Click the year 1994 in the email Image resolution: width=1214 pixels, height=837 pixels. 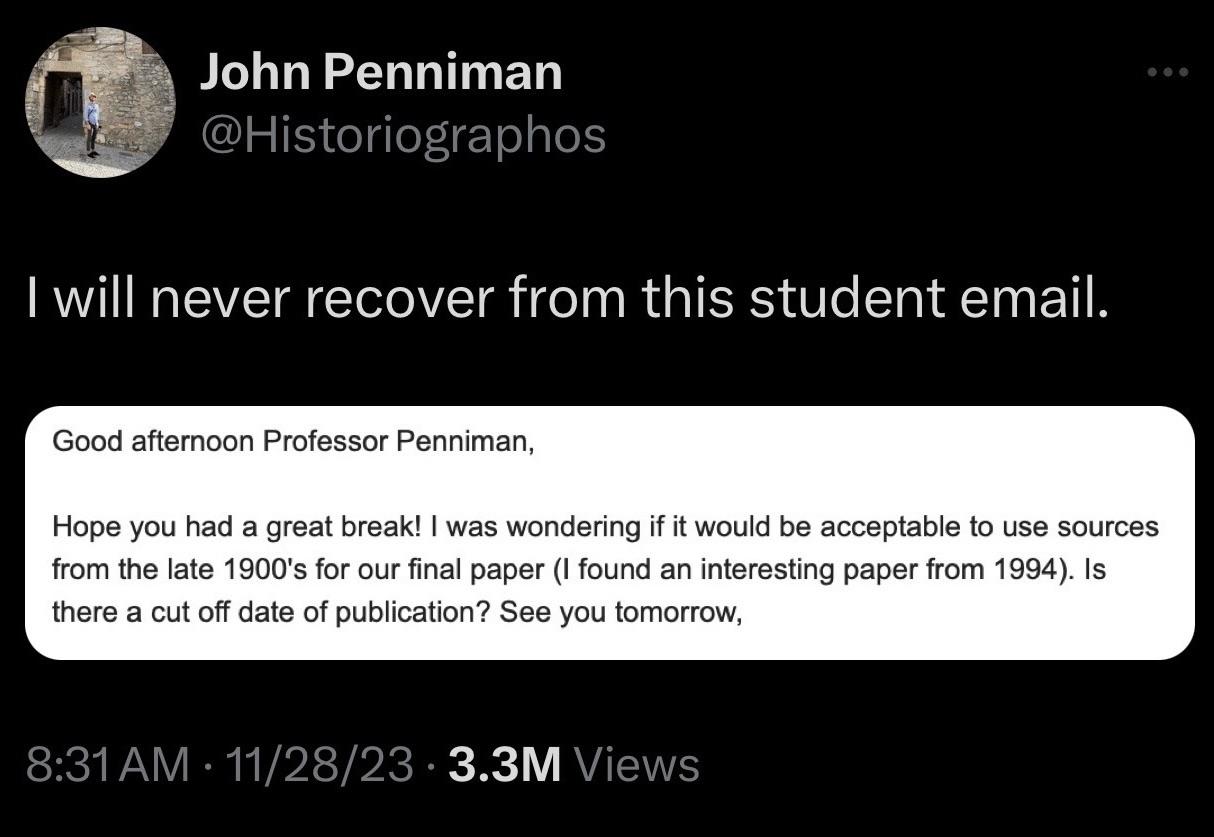pyautogui.click(x=1030, y=570)
